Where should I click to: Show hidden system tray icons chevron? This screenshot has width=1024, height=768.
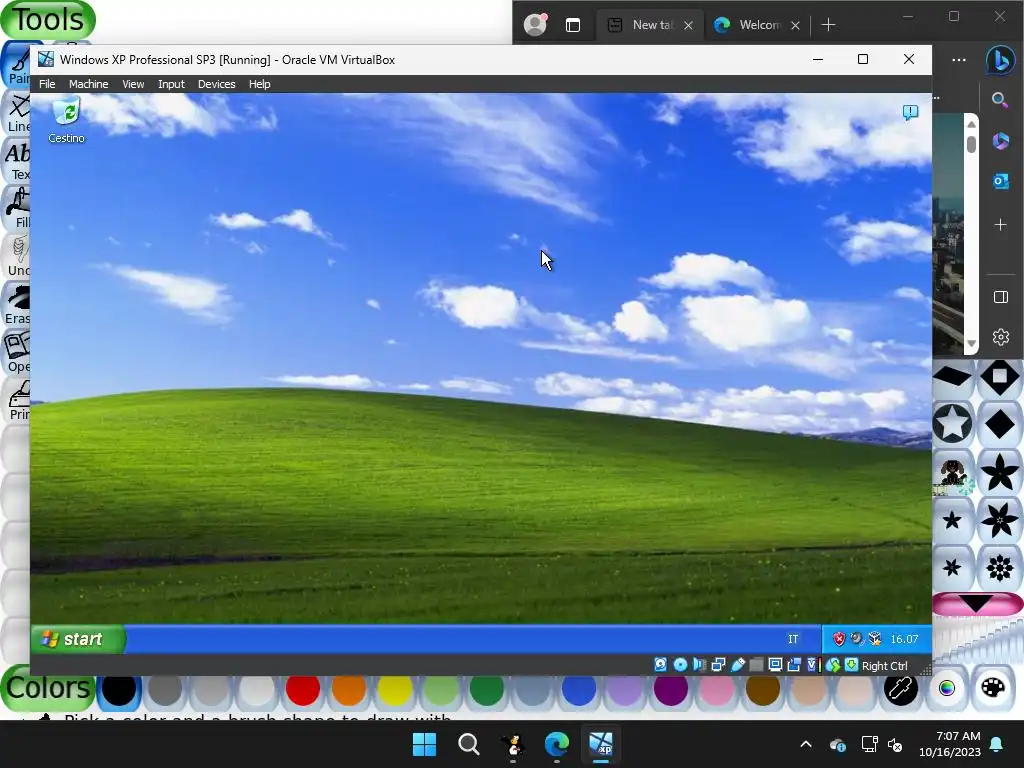[806, 744]
